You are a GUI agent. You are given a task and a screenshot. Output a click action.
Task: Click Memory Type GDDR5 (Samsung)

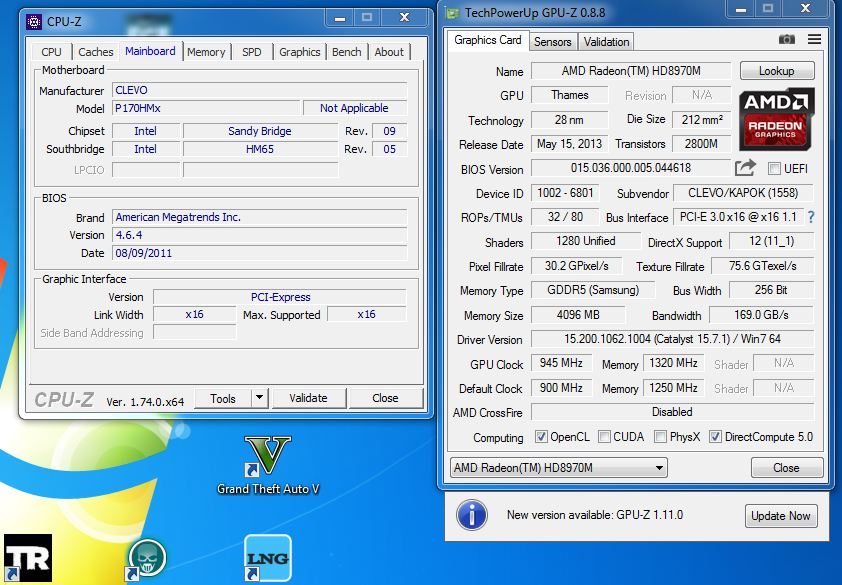click(x=593, y=290)
